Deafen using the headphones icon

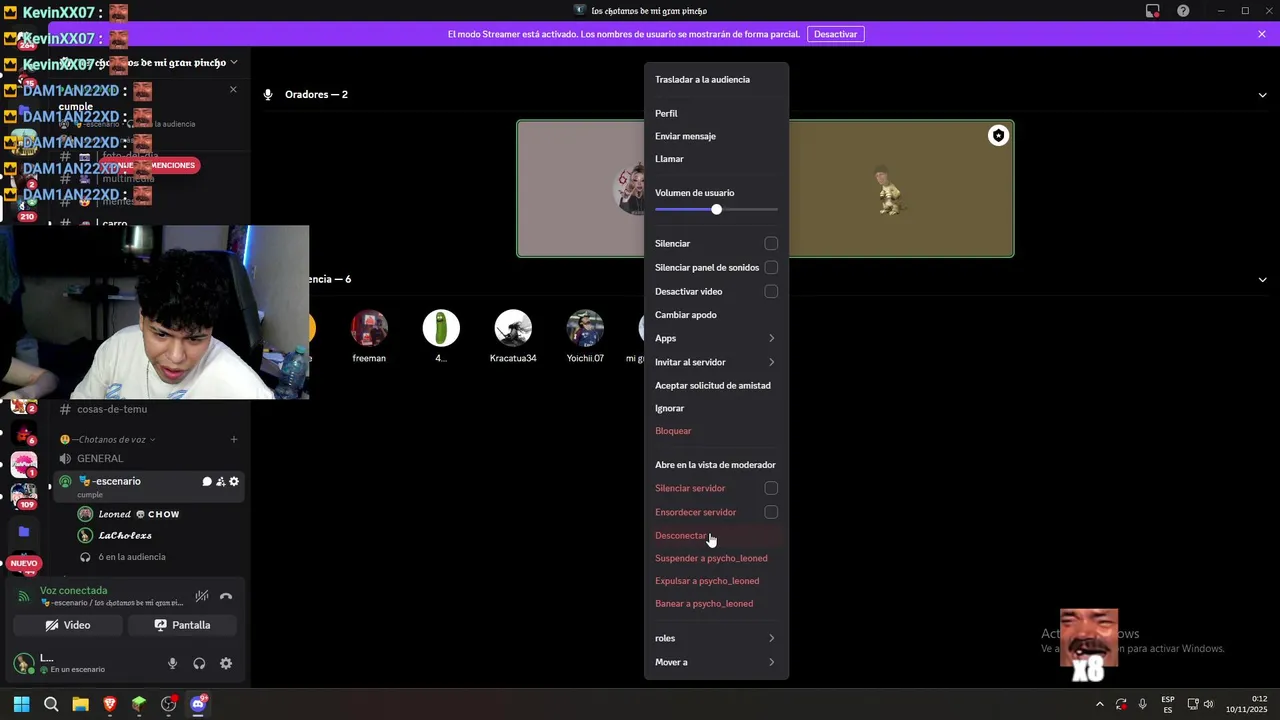click(x=199, y=663)
